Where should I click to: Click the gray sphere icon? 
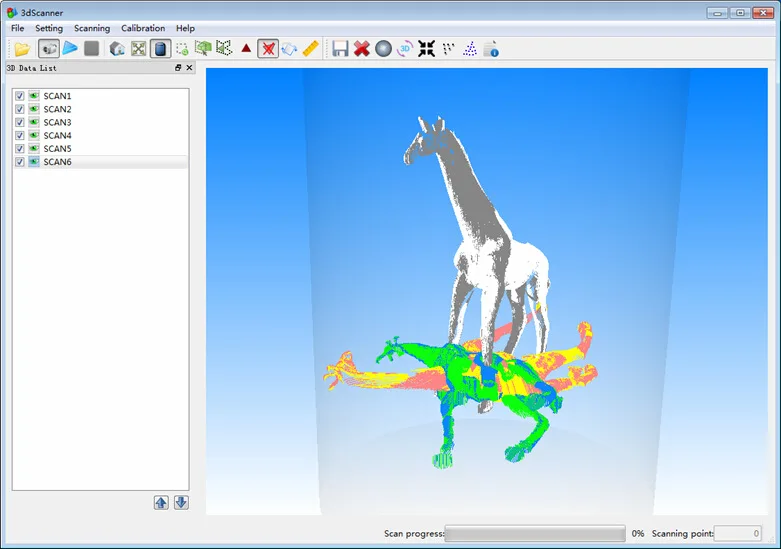click(384, 49)
